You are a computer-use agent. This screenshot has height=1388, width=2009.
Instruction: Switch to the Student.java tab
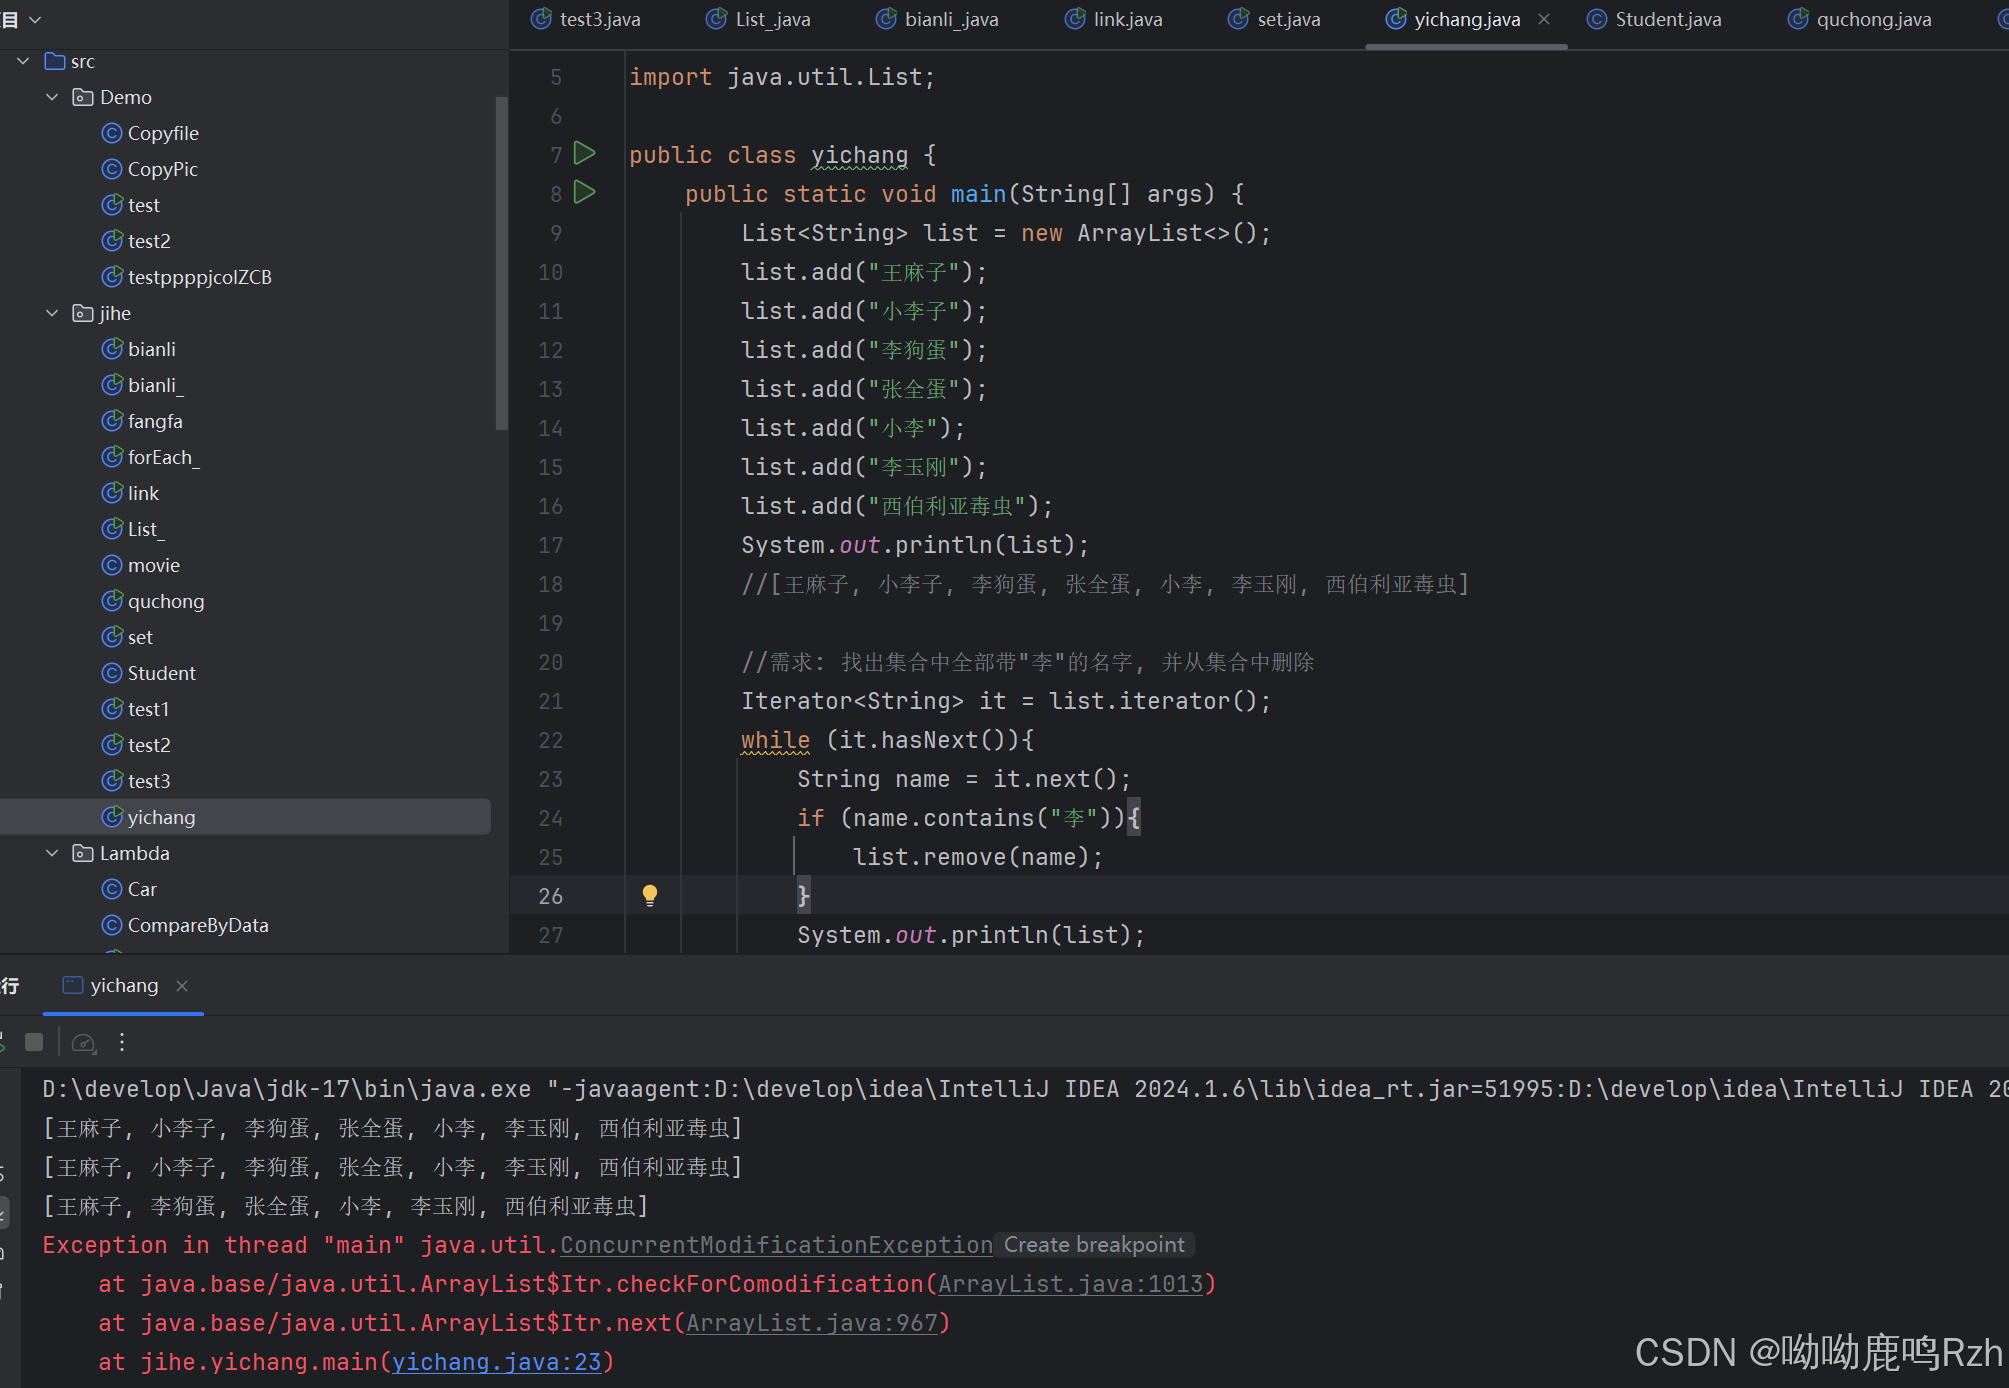[x=1667, y=20]
